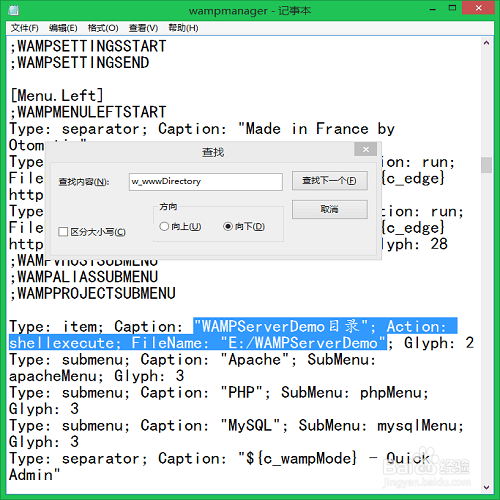Click the "PHP" caption text
The width and height of the screenshot is (500, 500).
(241, 392)
